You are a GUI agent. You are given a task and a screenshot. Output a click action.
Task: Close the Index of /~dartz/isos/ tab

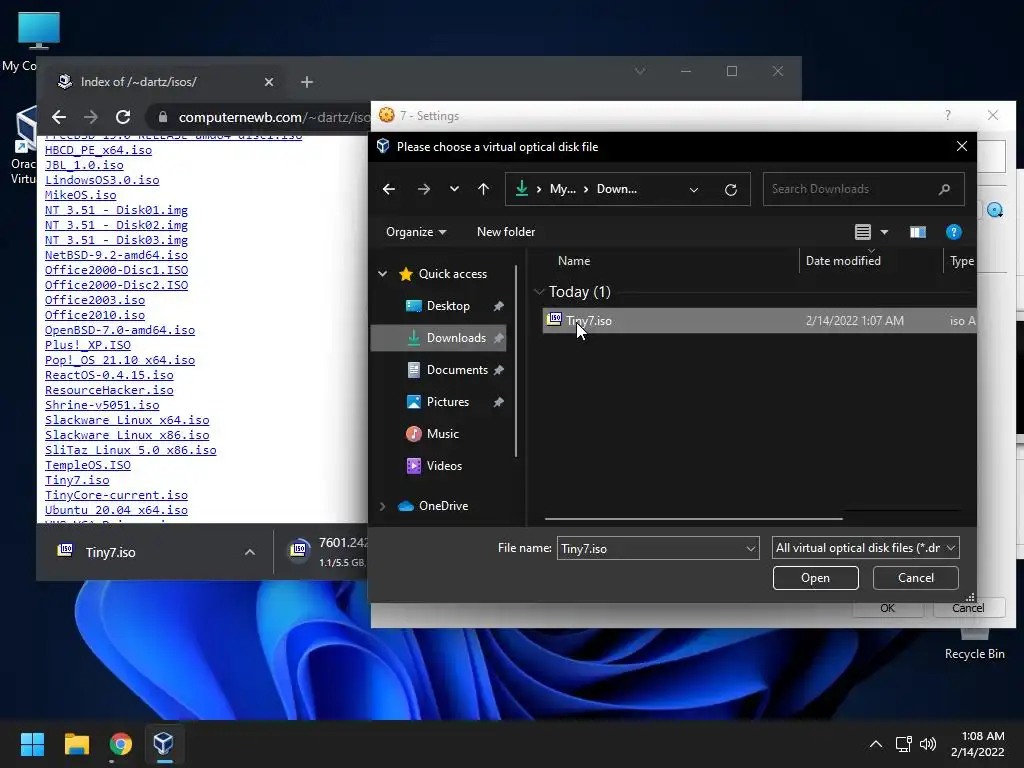268,82
